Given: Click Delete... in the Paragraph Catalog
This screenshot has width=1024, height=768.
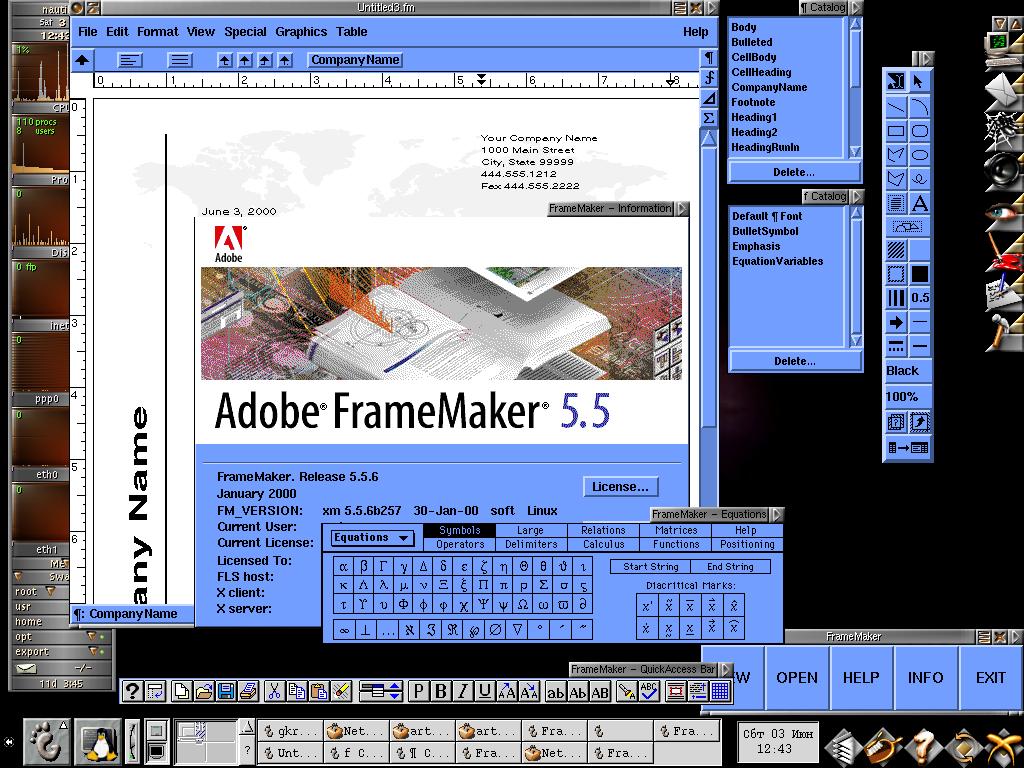Looking at the screenshot, I should [794, 172].
